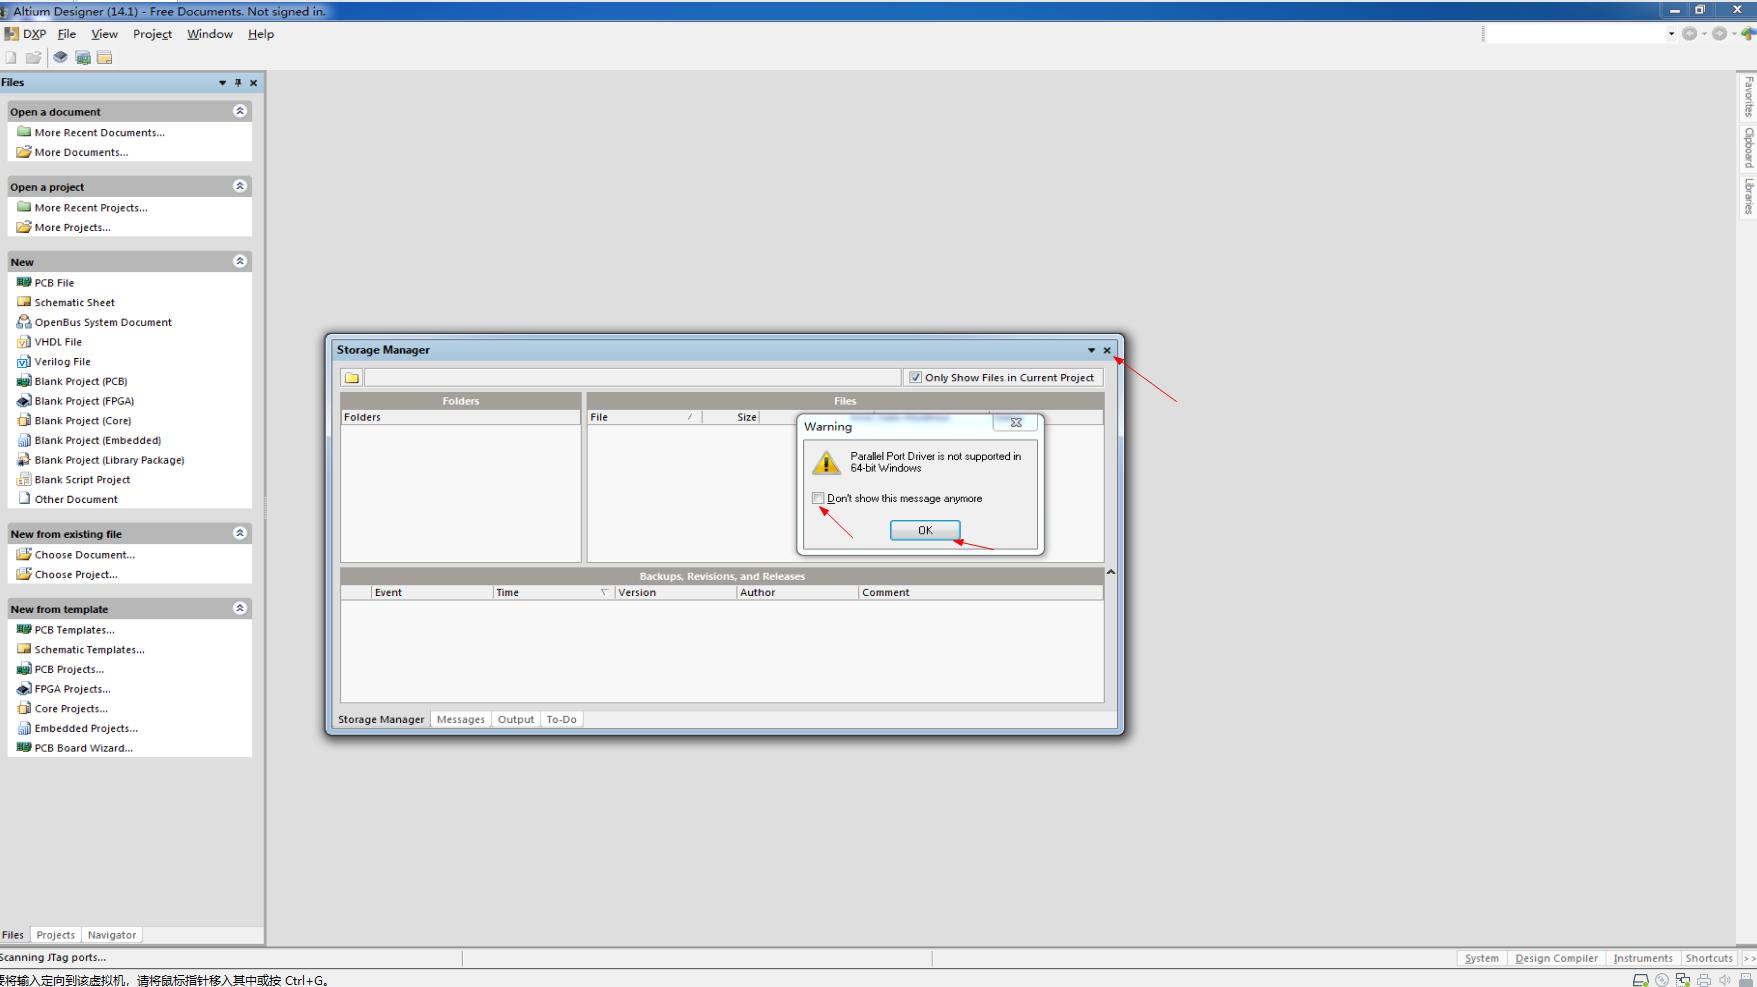Uncheck Only Show Files in Current Project
The height and width of the screenshot is (987, 1757).
pyautogui.click(x=915, y=377)
